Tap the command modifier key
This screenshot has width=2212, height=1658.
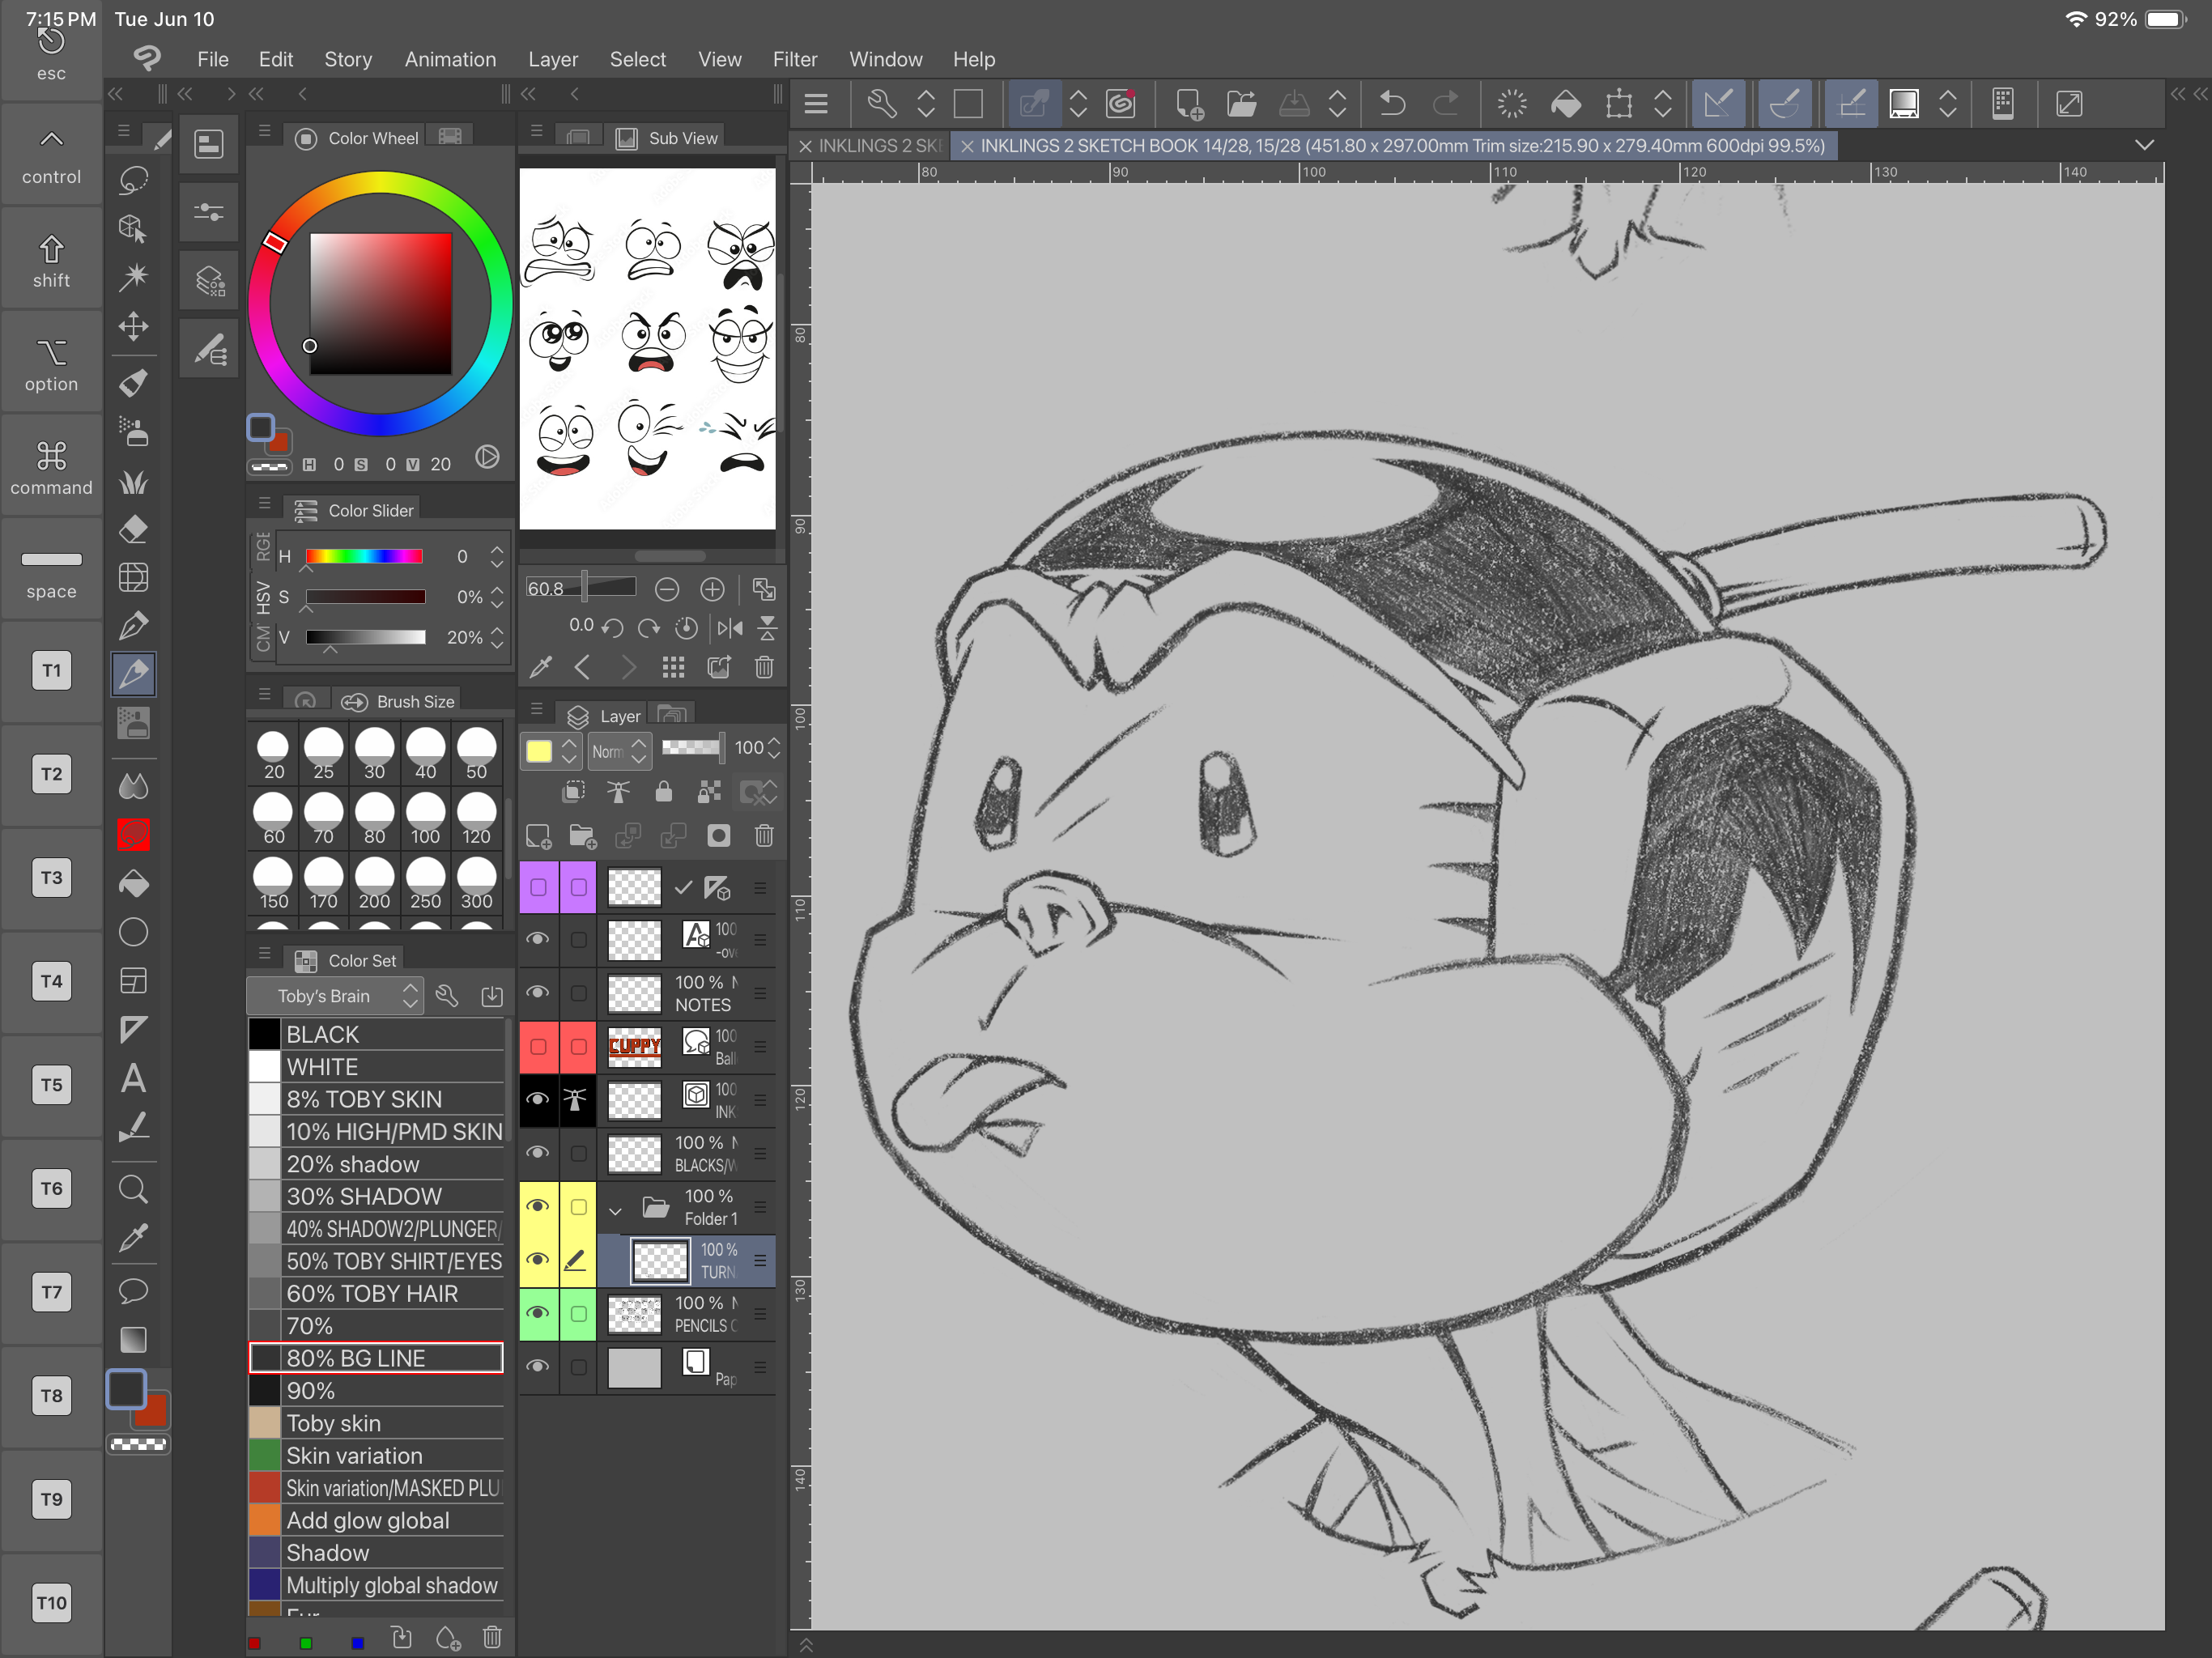[51, 468]
